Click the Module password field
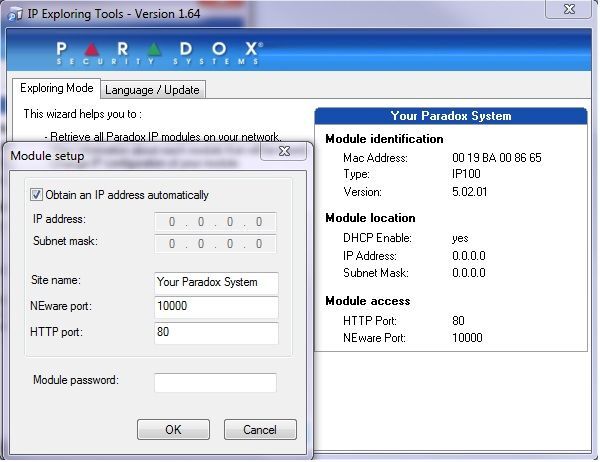 [215, 383]
